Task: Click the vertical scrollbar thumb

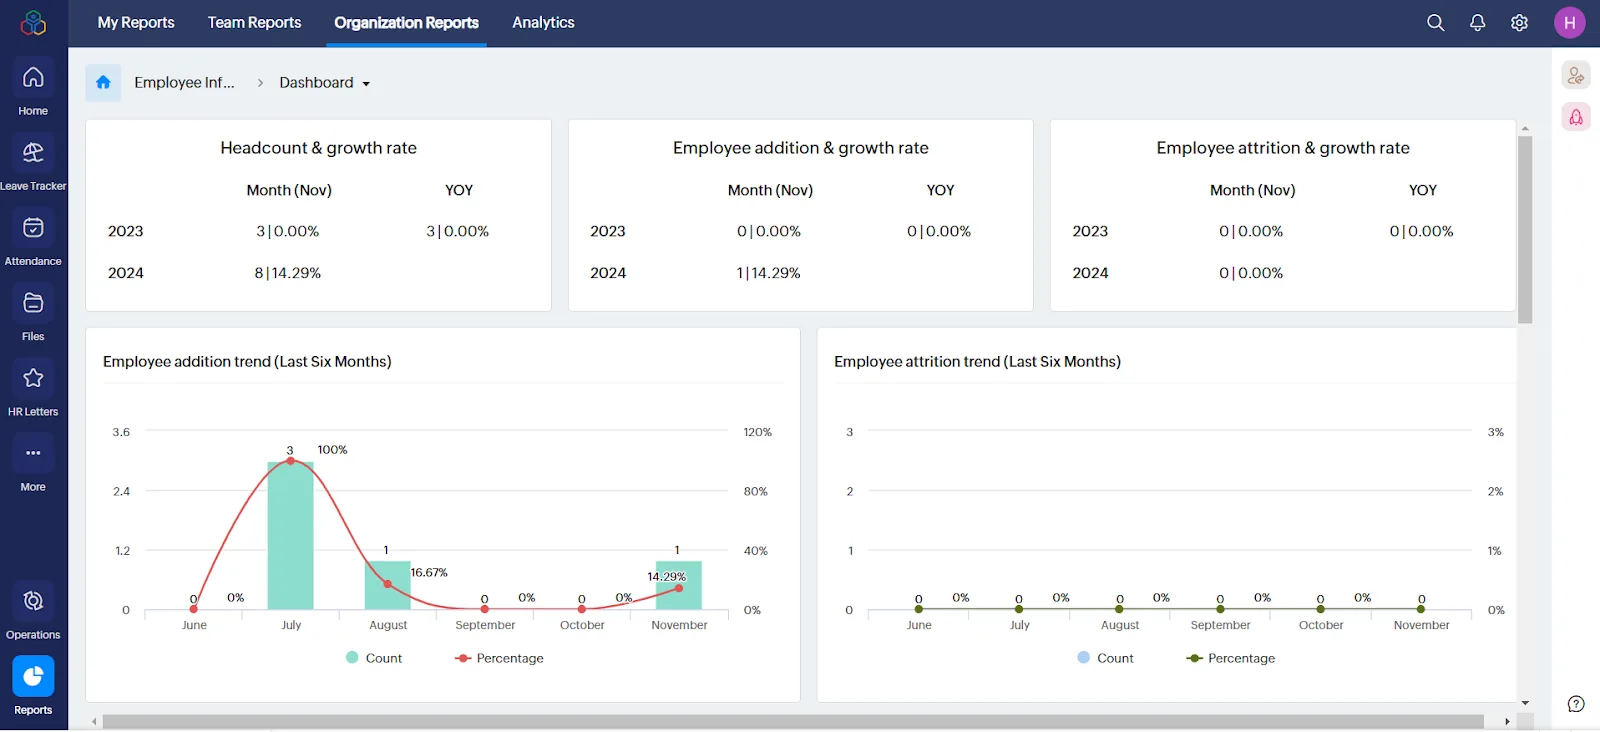Action: (x=1525, y=229)
